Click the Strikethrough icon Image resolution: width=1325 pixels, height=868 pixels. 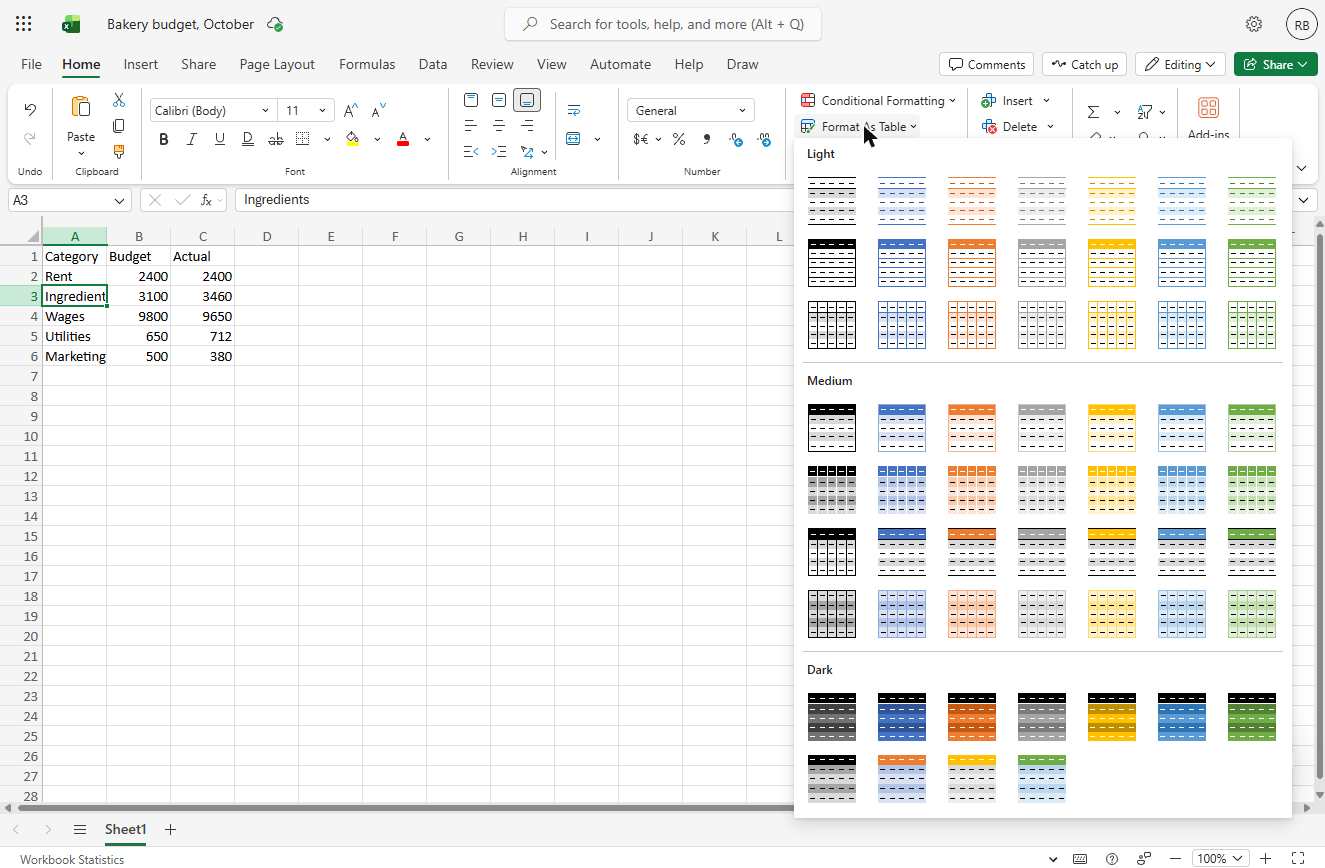[x=275, y=139]
